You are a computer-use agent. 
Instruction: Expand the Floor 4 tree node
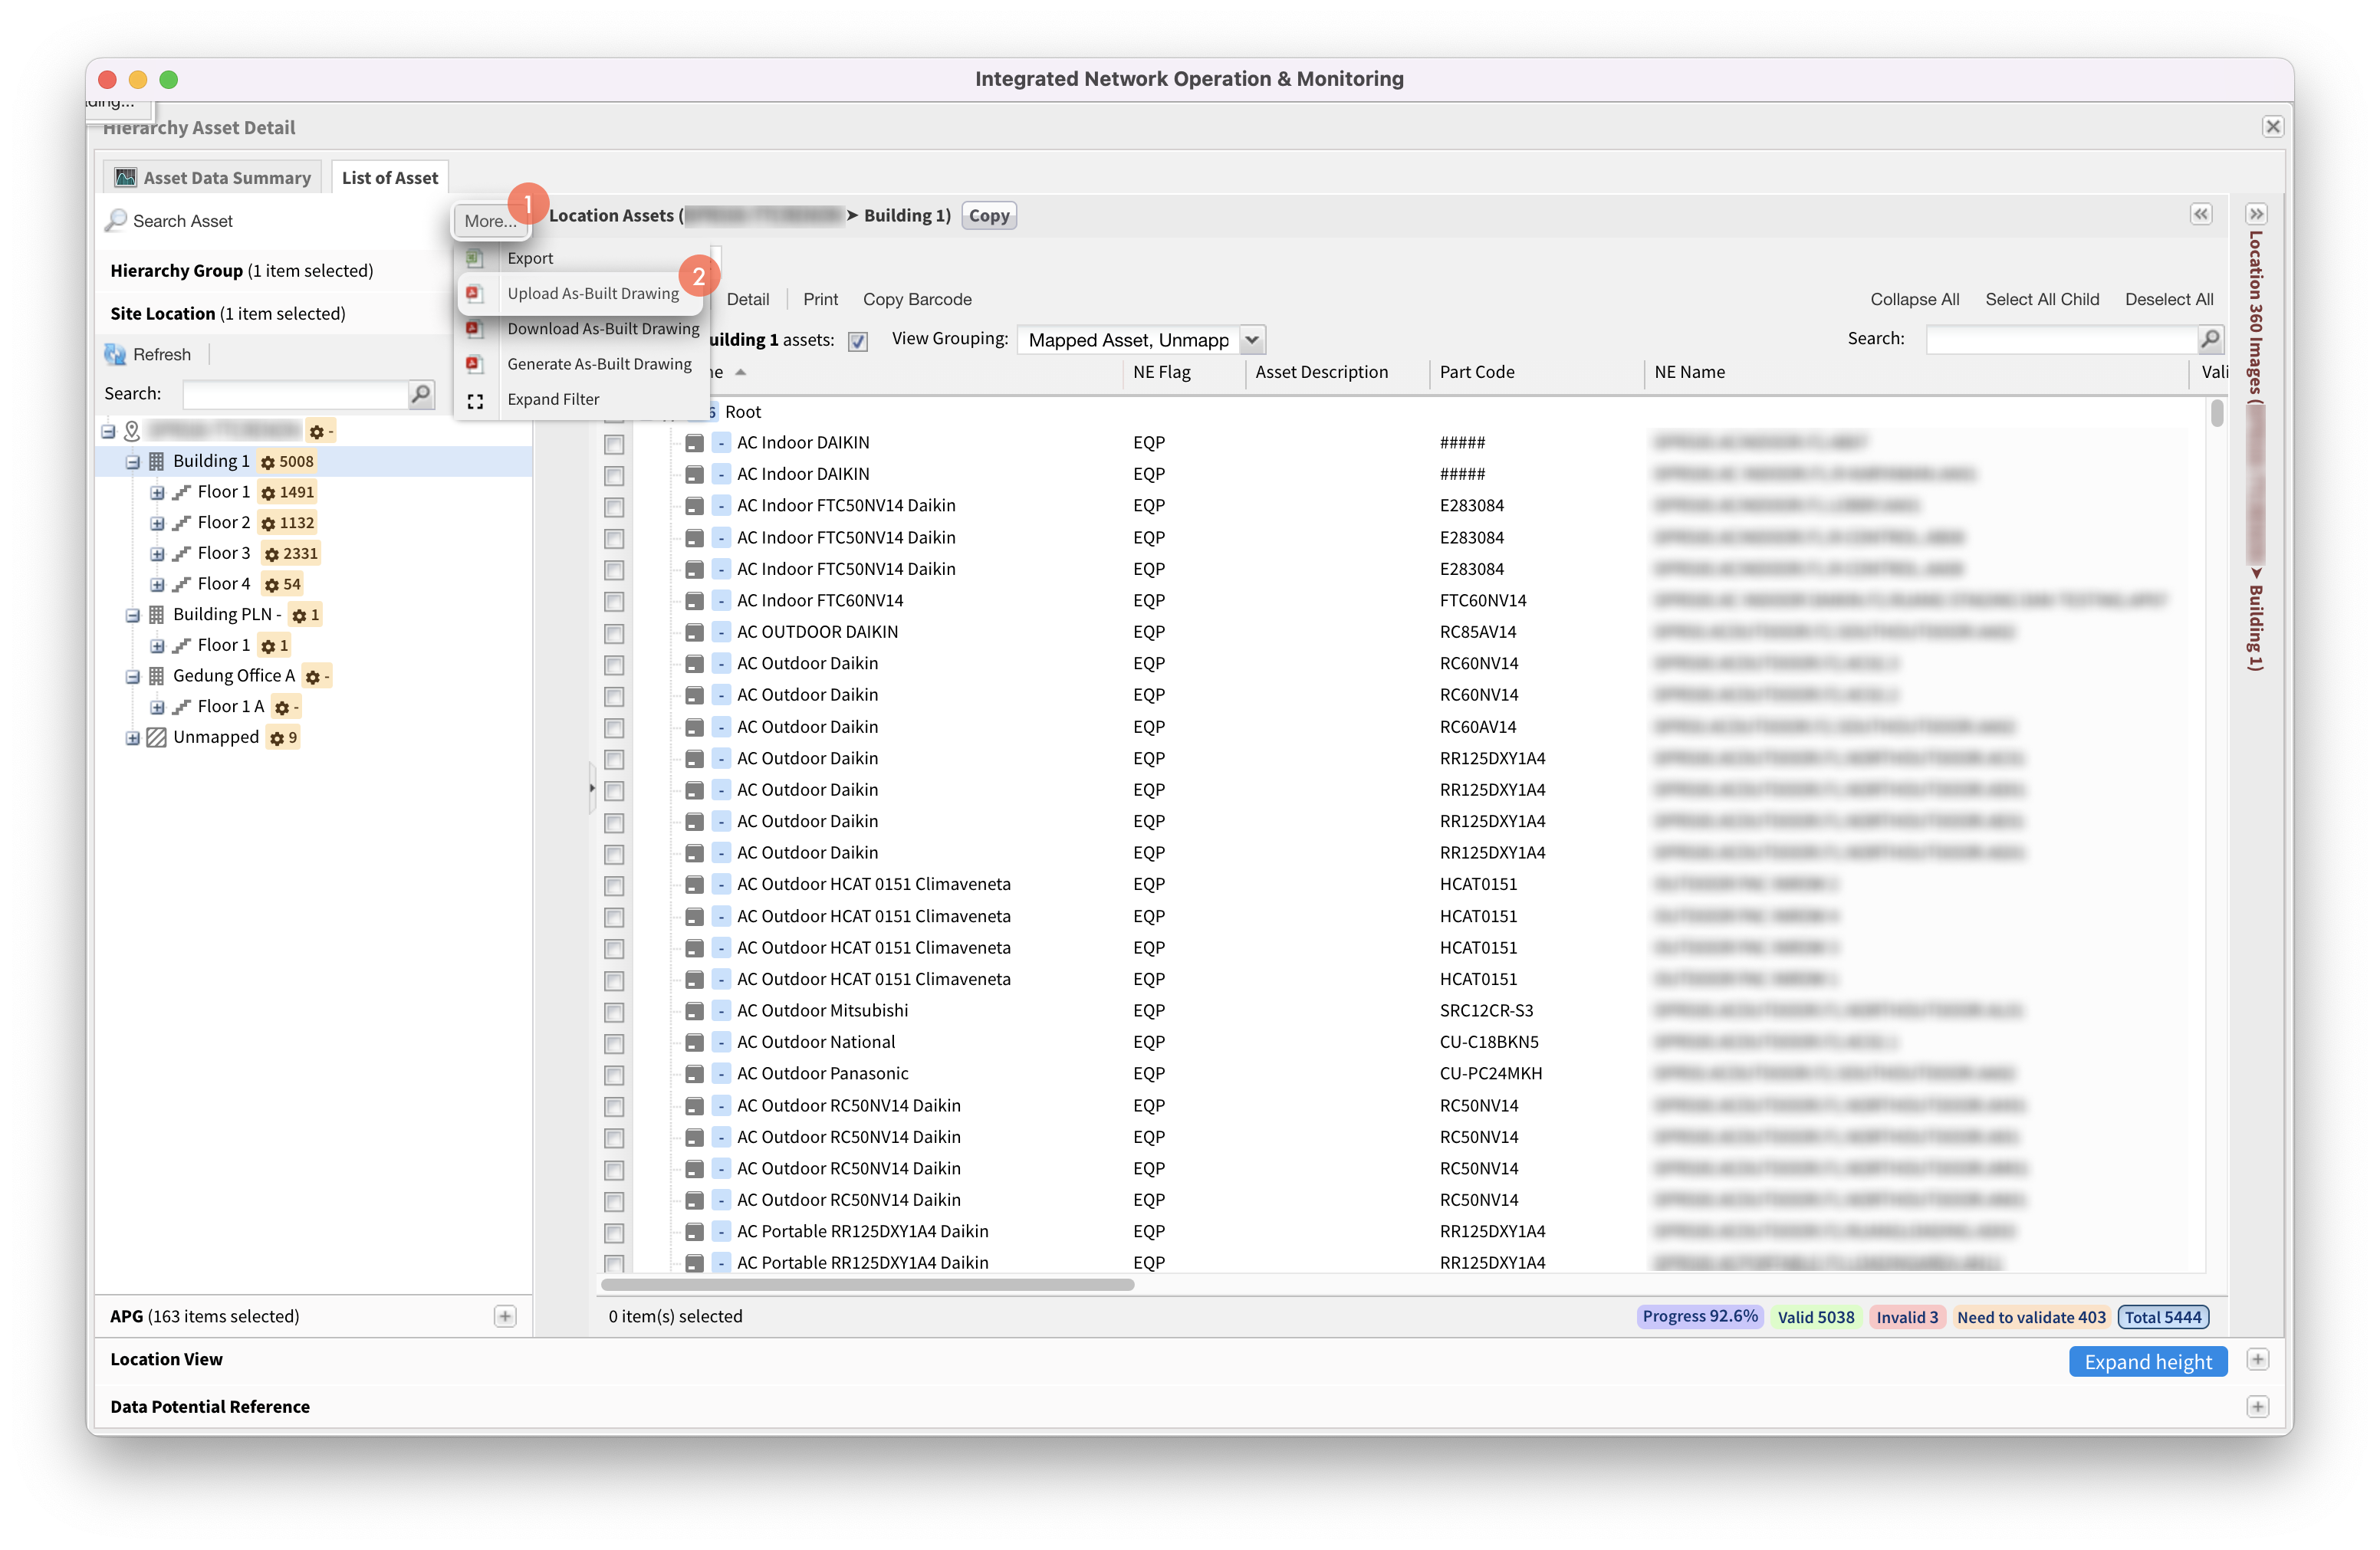click(x=157, y=584)
